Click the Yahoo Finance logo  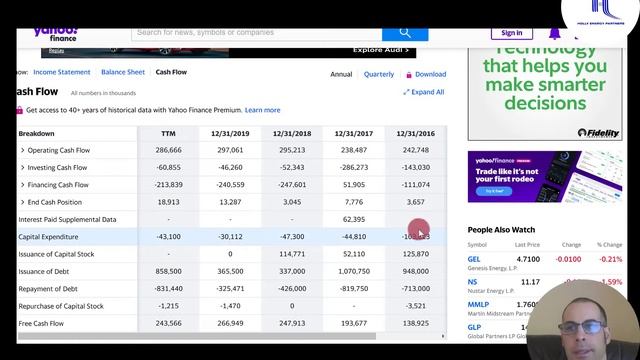(x=55, y=34)
